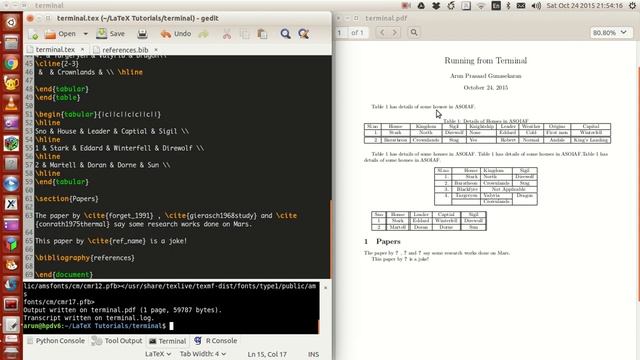Open the Tool Output bottom tab

117,341
